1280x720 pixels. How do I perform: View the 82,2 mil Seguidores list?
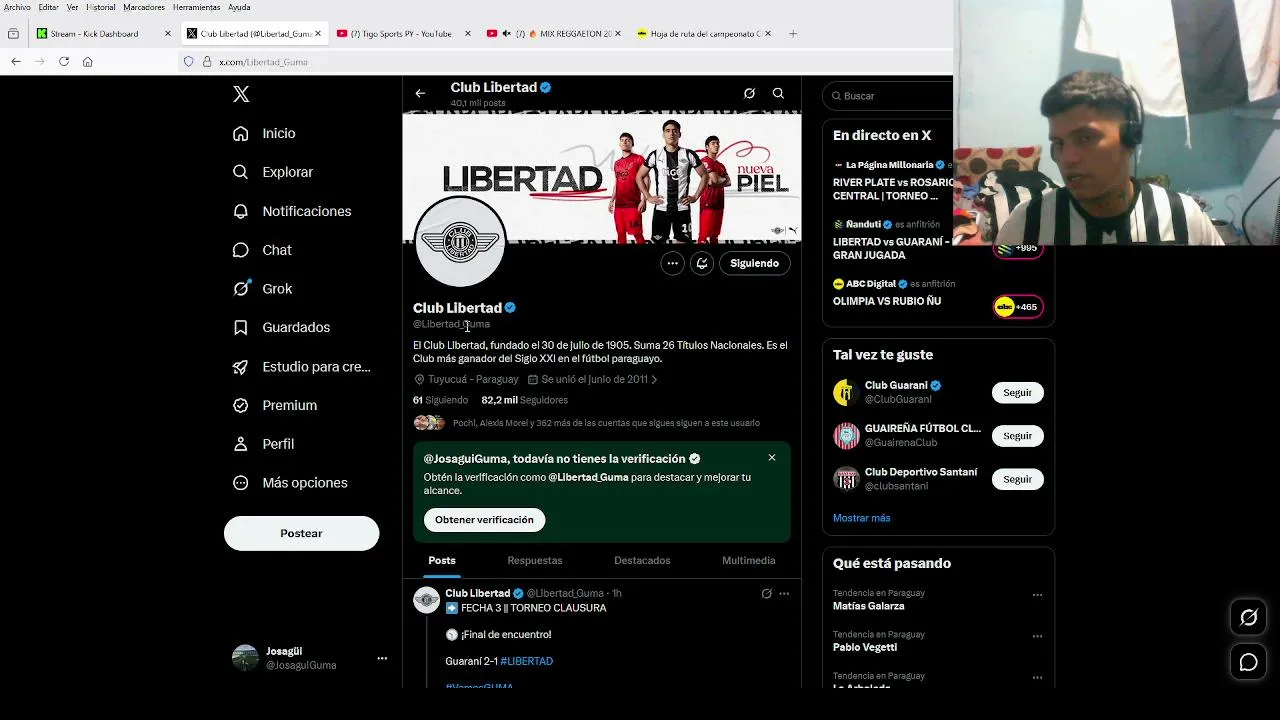click(524, 400)
